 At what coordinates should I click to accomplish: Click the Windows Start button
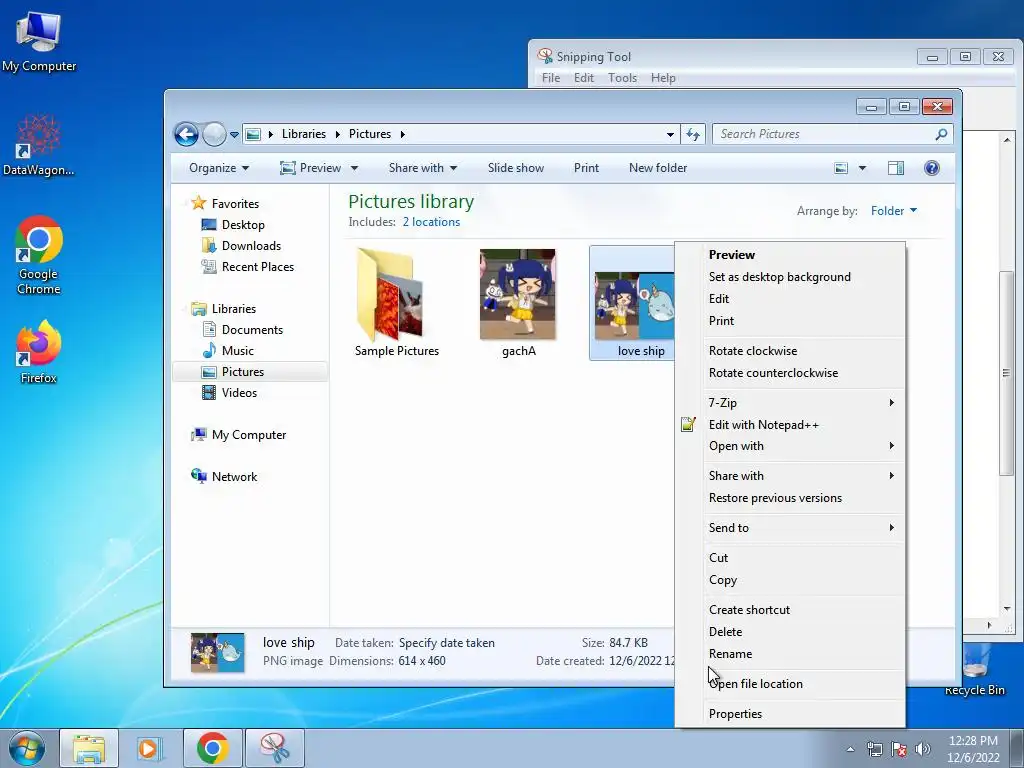point(27,748)
